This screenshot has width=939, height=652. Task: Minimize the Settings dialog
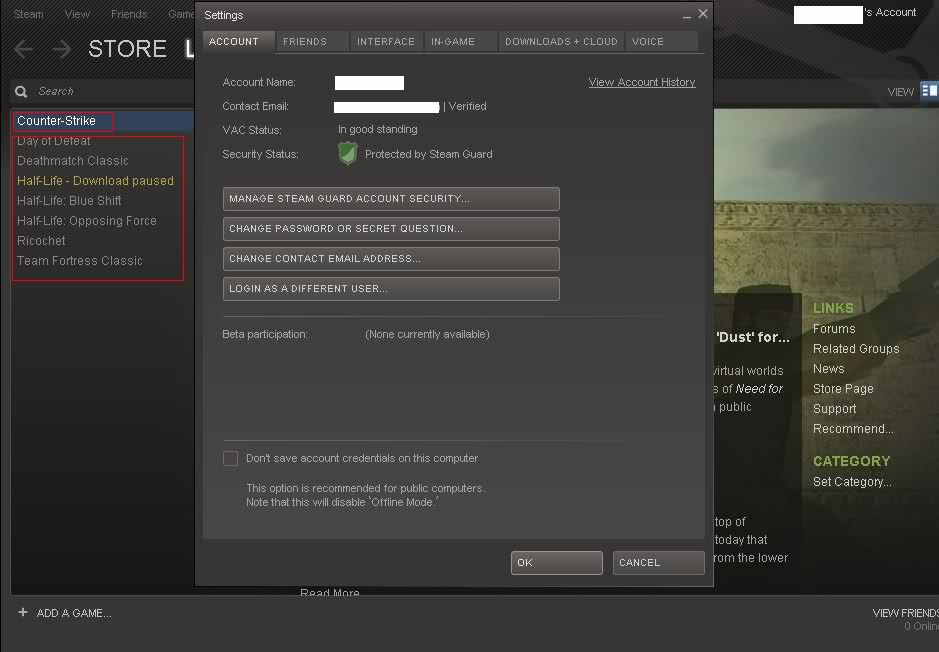pos(686,16)
